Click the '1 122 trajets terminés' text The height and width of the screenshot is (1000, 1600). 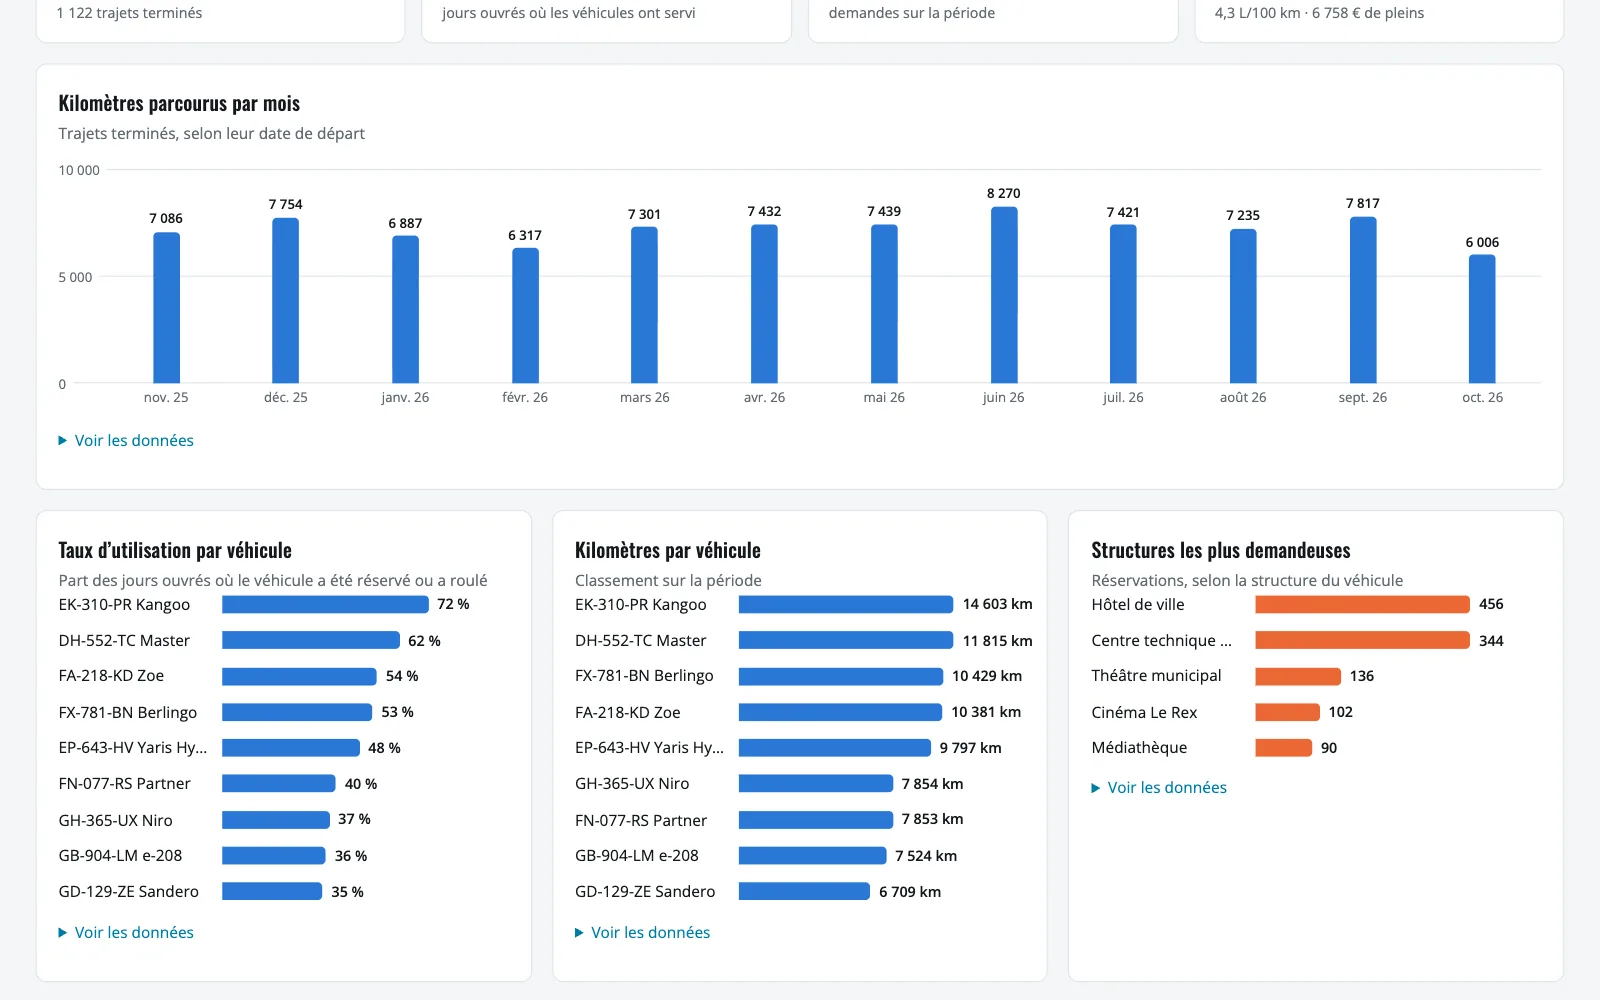[x=129, y=13]
